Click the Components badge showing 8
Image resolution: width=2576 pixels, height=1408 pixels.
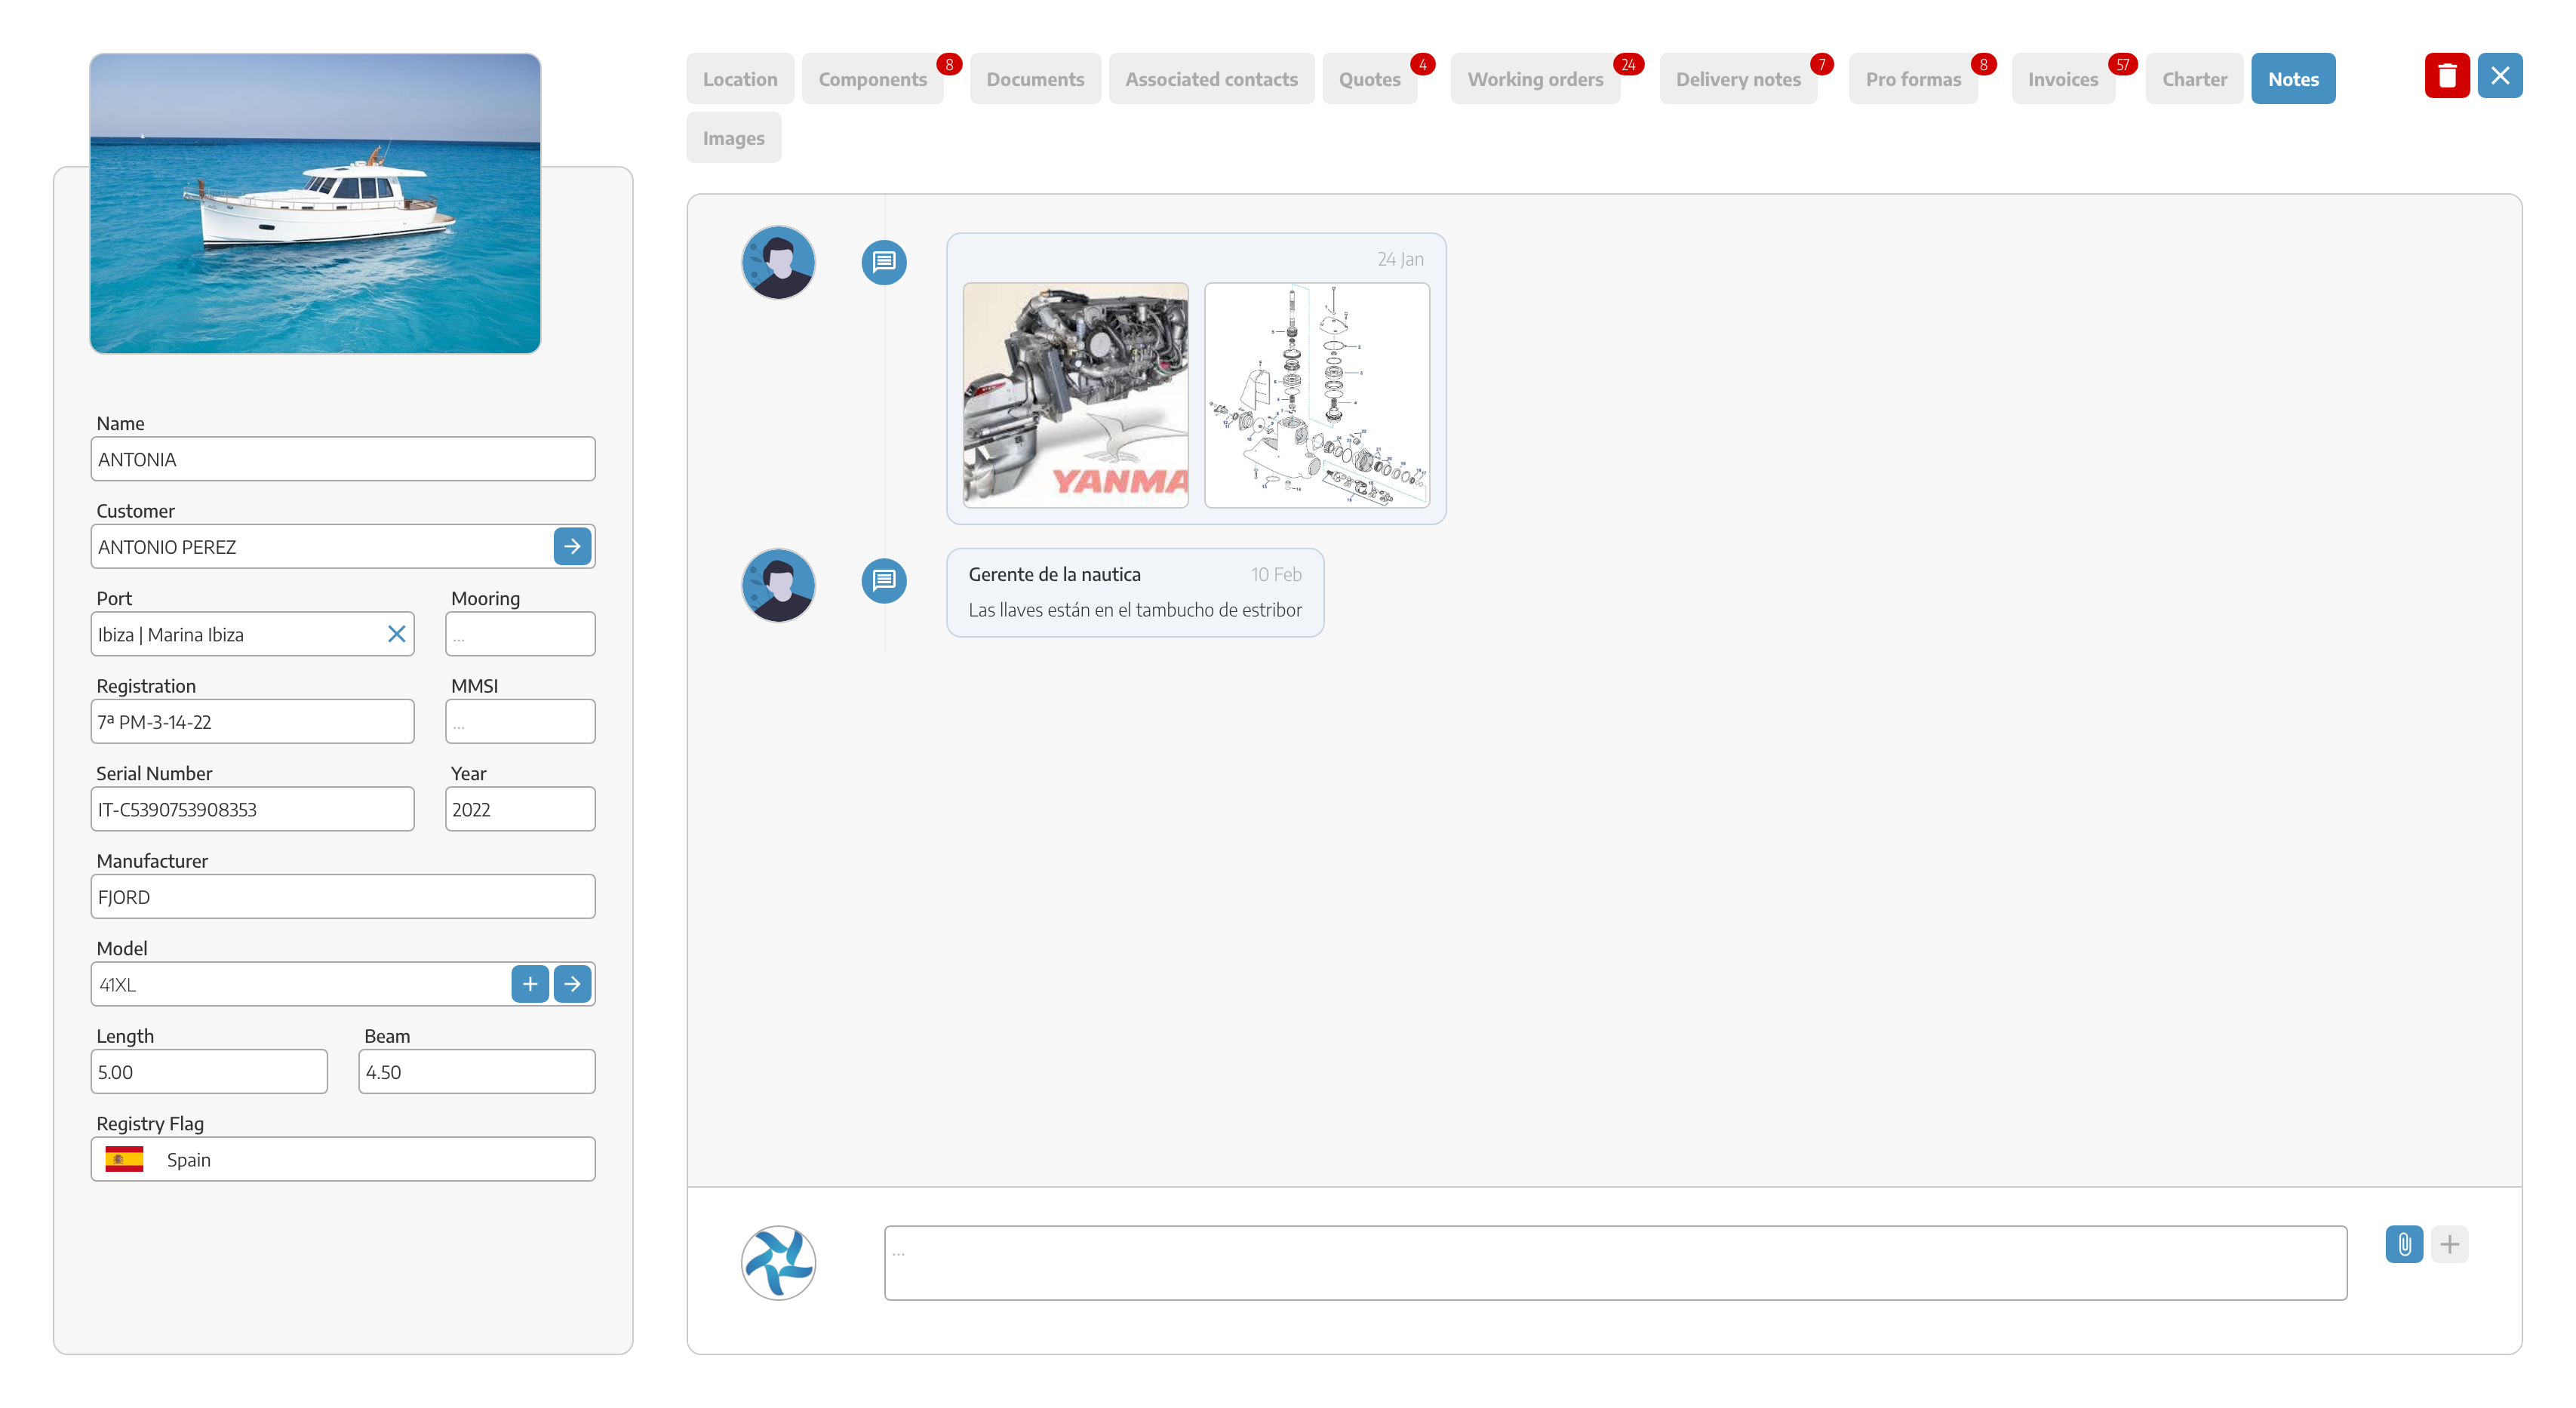[x=949, y=65]
